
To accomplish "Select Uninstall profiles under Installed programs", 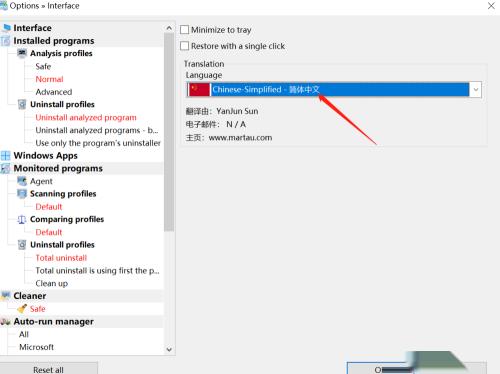I will [x=62, y=104].
